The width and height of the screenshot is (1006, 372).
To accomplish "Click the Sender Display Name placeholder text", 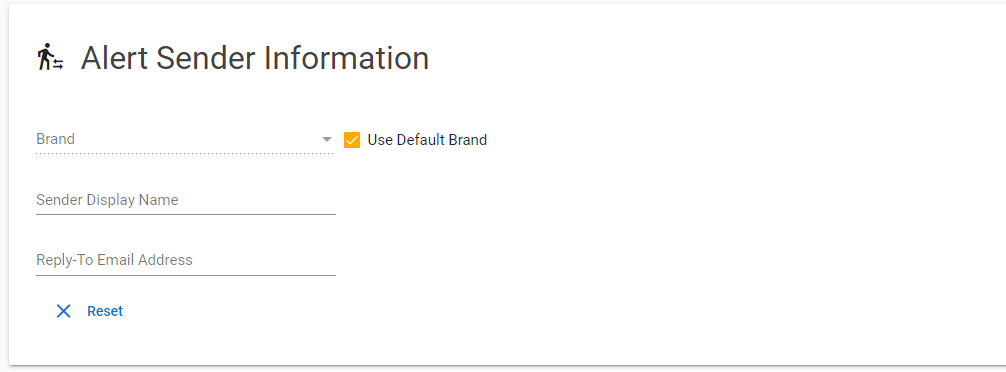I will coord(107,200).
